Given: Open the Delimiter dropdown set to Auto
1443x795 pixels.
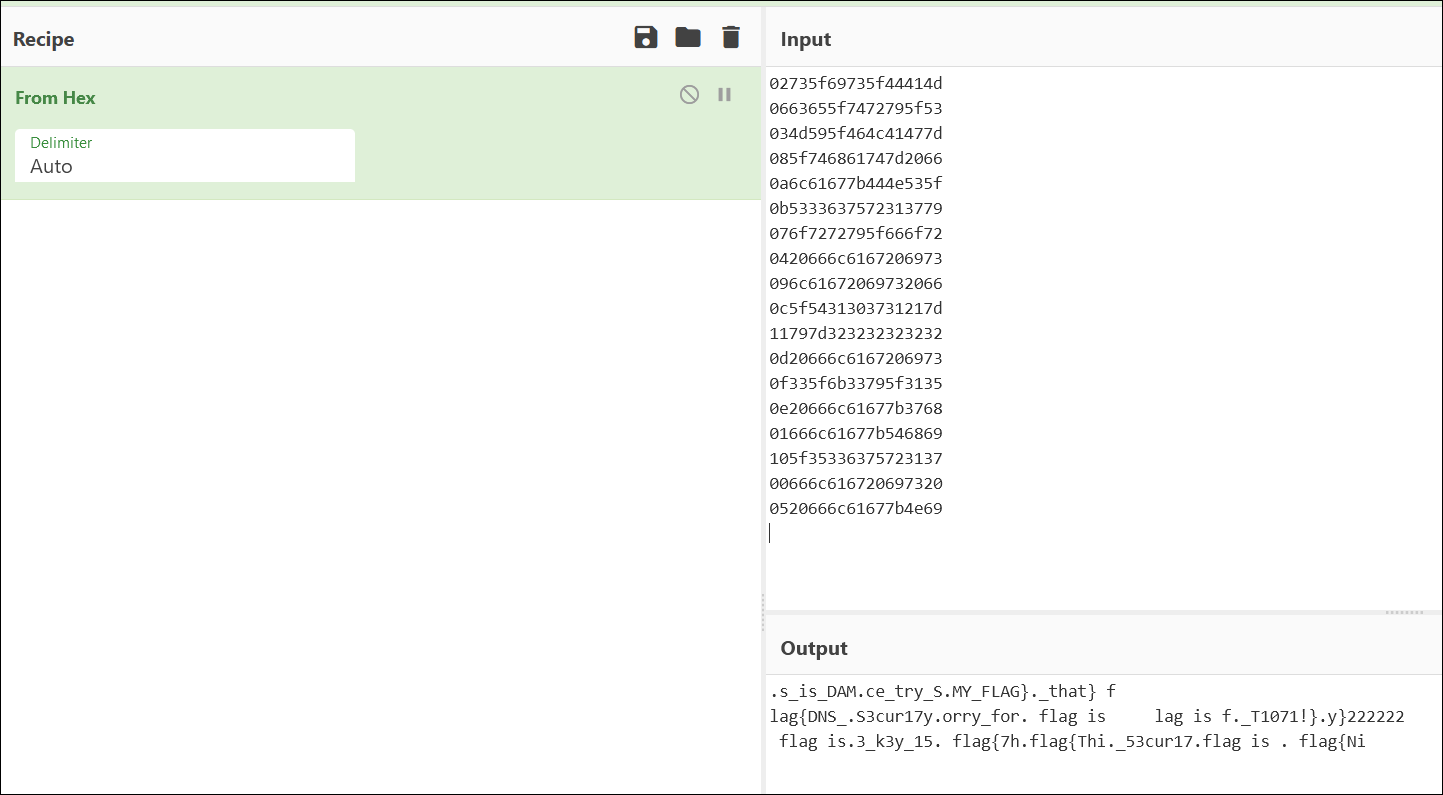Looking at the screenshot, I should 185,156.
